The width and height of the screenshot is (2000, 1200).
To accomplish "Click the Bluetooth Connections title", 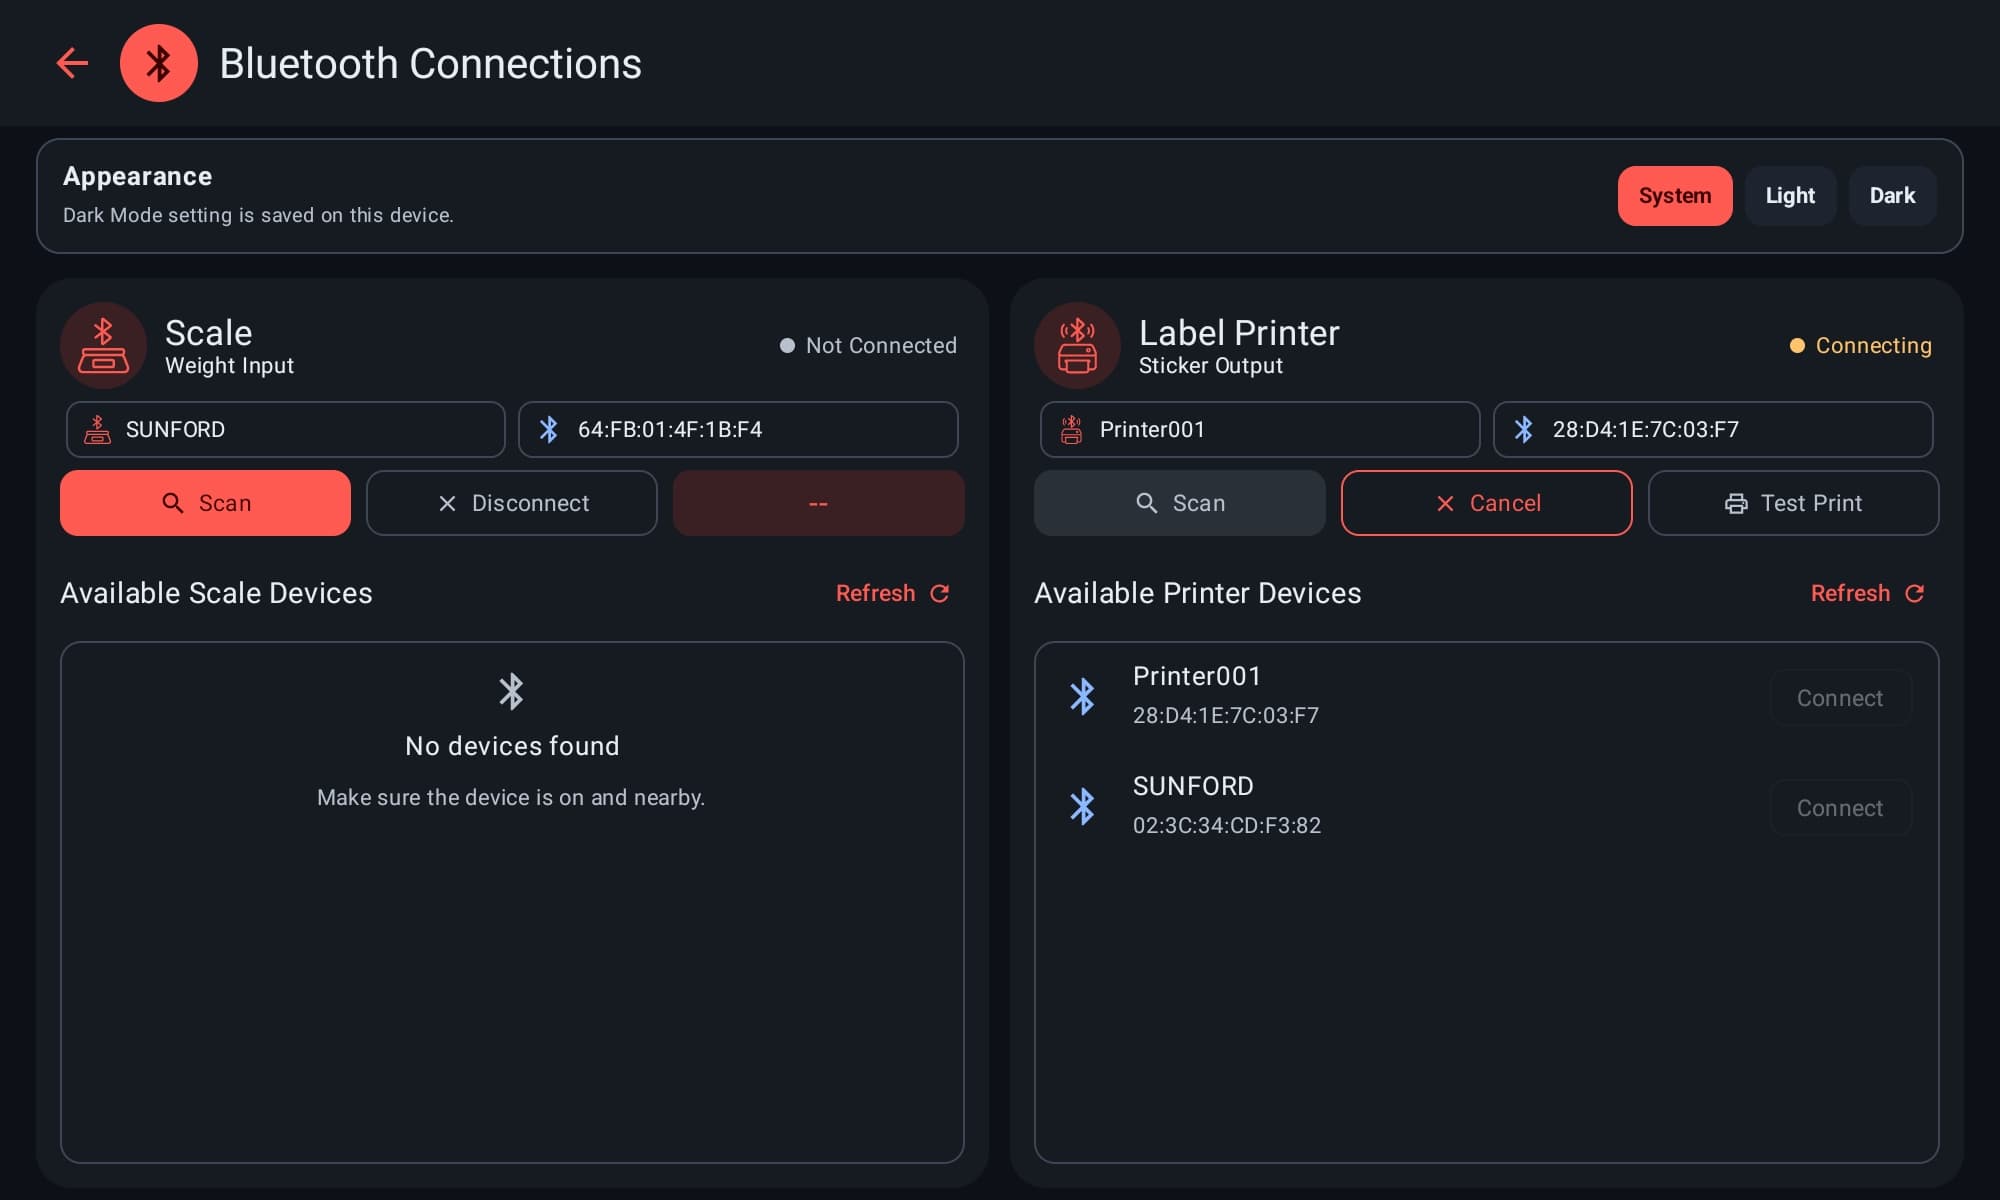I will tap(430, 63).
